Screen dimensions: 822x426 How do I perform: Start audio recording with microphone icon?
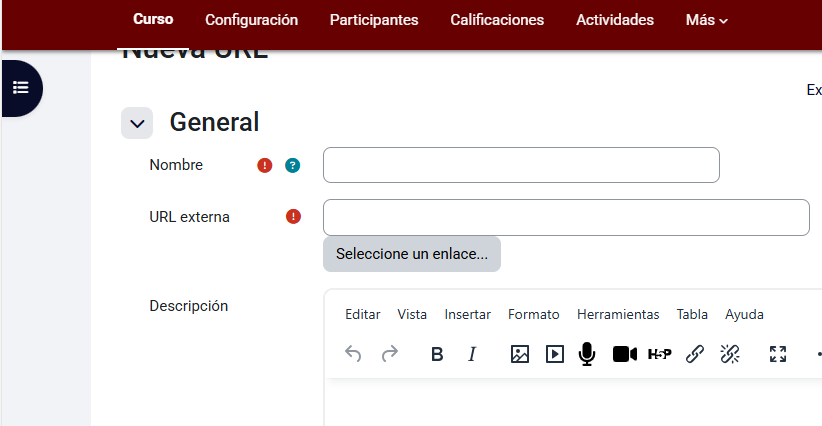[x=587, y=353]
